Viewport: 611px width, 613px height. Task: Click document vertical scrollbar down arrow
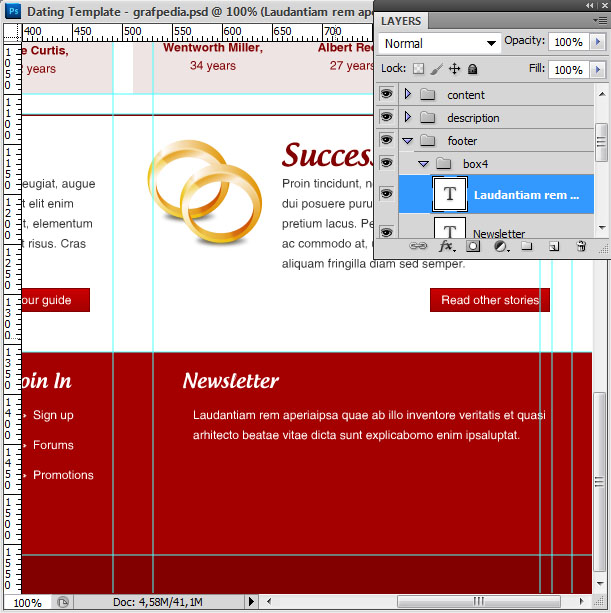click(600, 584)
